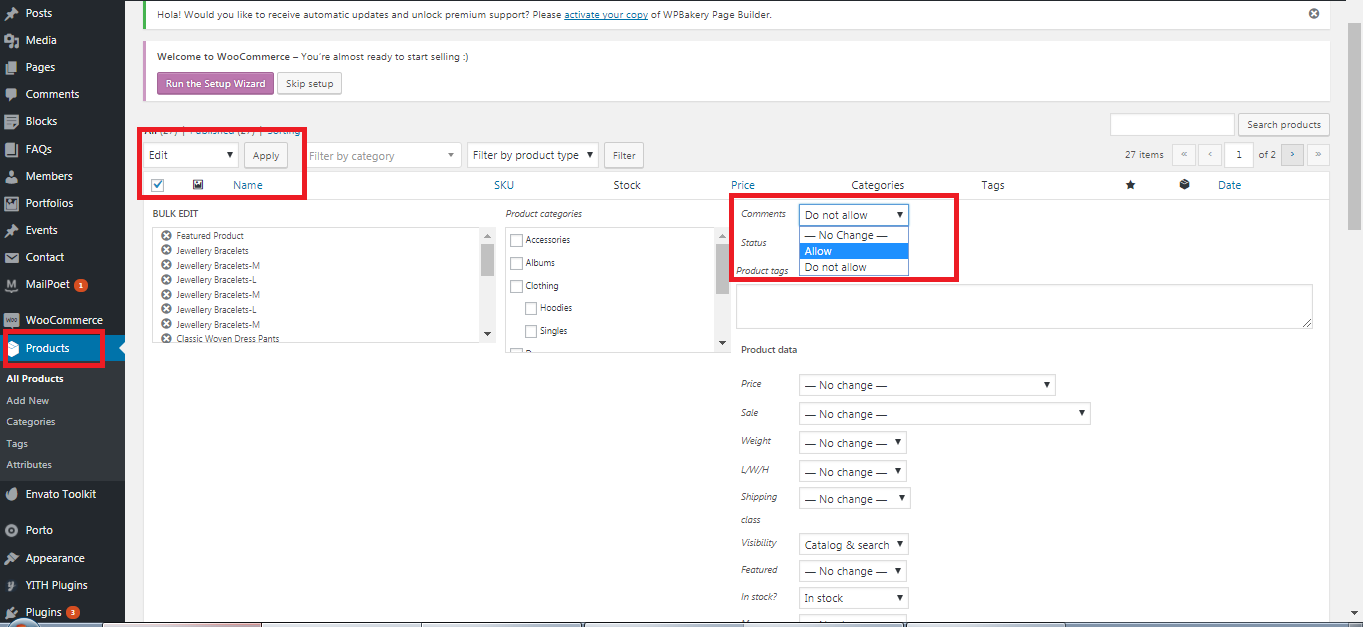This screenshot has width=1366, height=627.
Task: Click the current page number field
Action: pyautogui.click(x=1240, y=155)
